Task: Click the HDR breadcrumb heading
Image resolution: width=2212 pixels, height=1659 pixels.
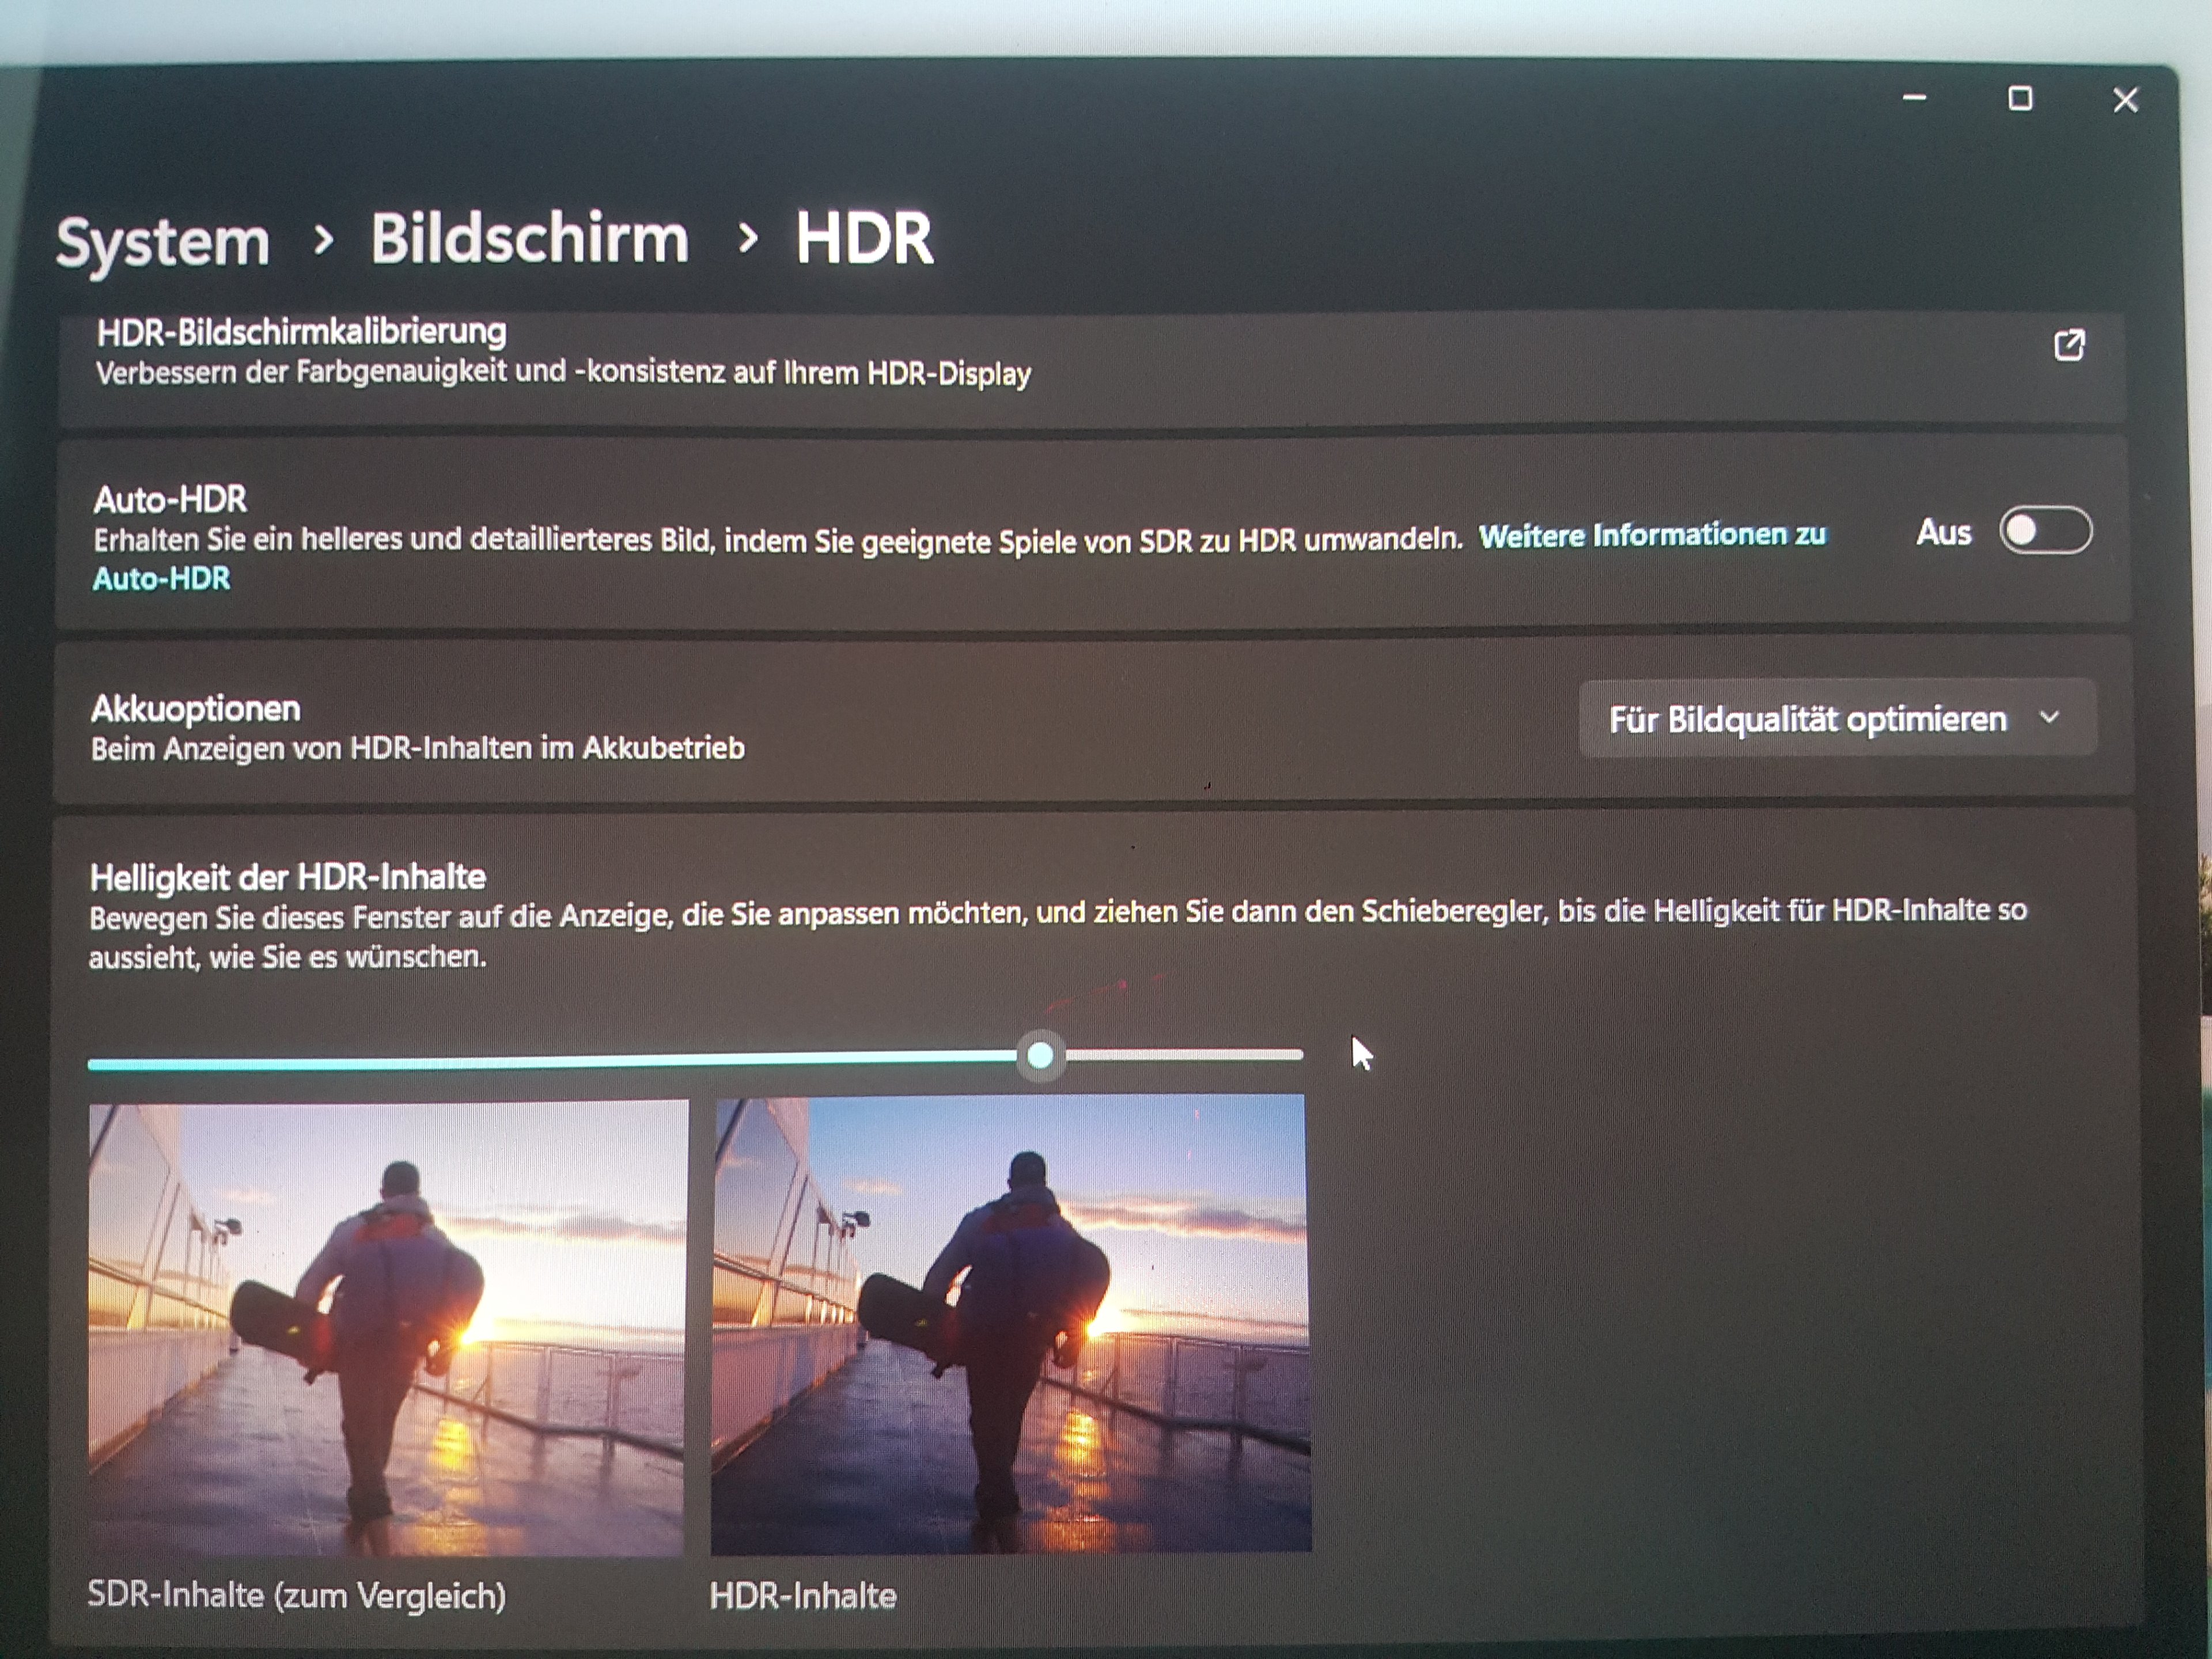Action: click(x=864, y=238)
